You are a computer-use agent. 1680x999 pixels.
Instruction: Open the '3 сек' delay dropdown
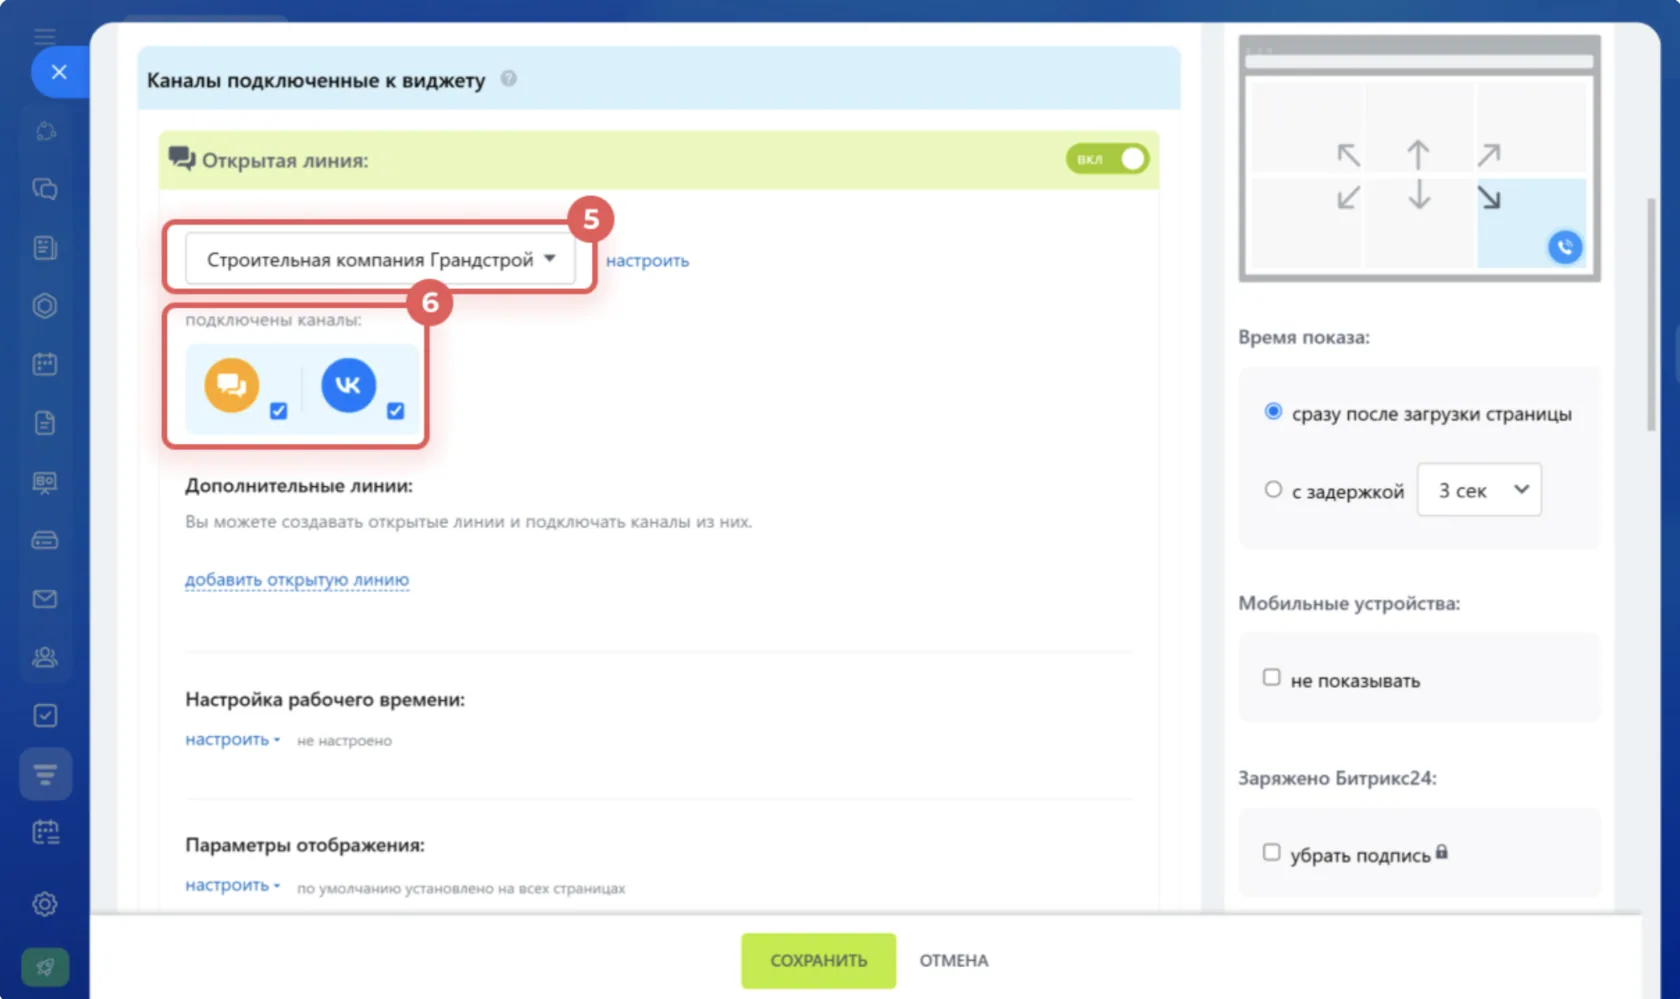point(1479,490)
